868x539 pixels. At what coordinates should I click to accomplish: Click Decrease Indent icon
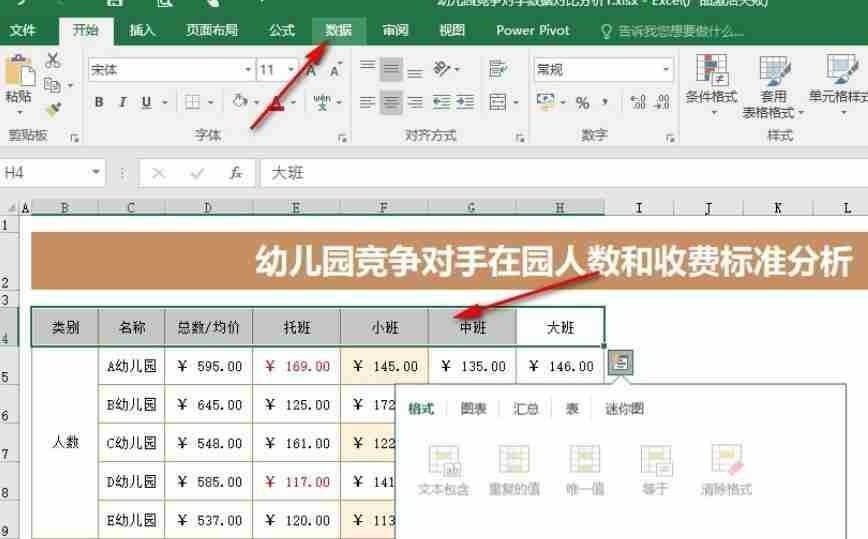pyautogui.click(x=441, y=102)
